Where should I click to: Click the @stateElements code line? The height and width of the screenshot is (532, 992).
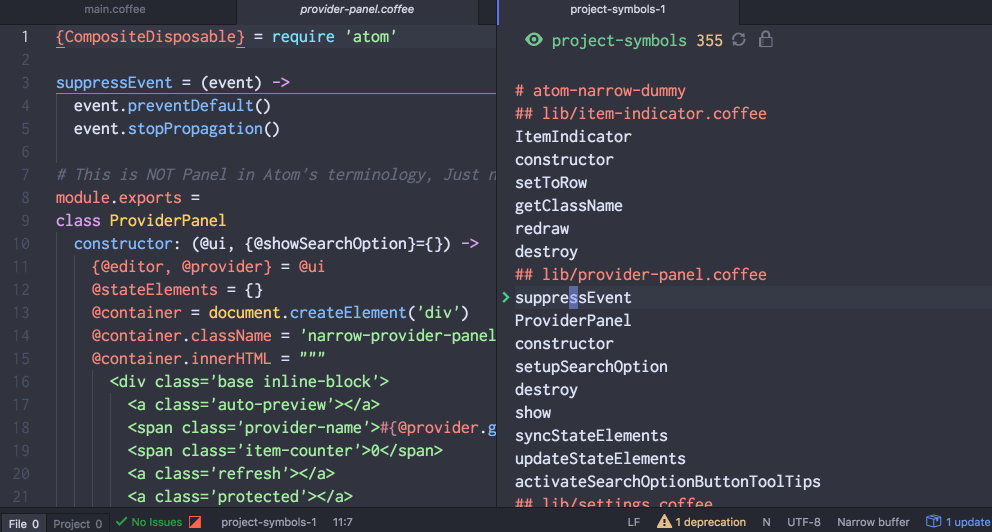tap(177, 290)
